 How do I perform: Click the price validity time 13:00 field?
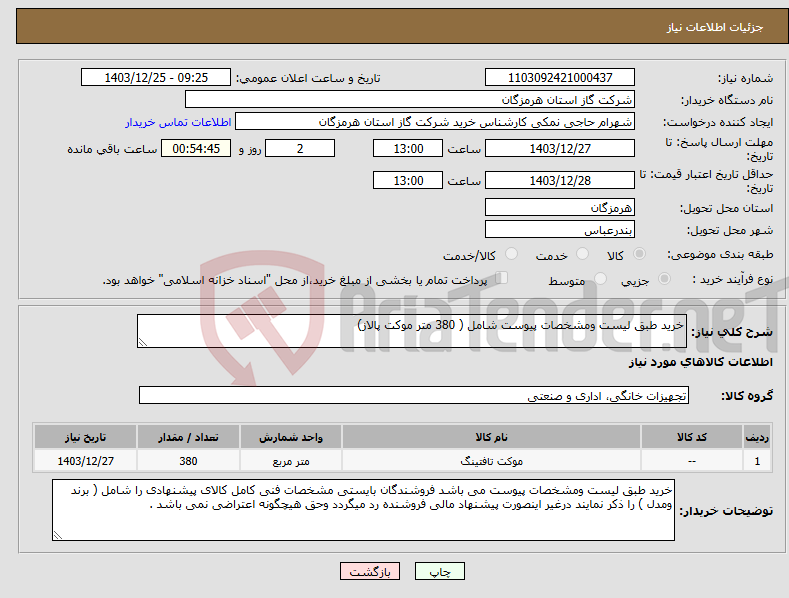coord(408,180)
